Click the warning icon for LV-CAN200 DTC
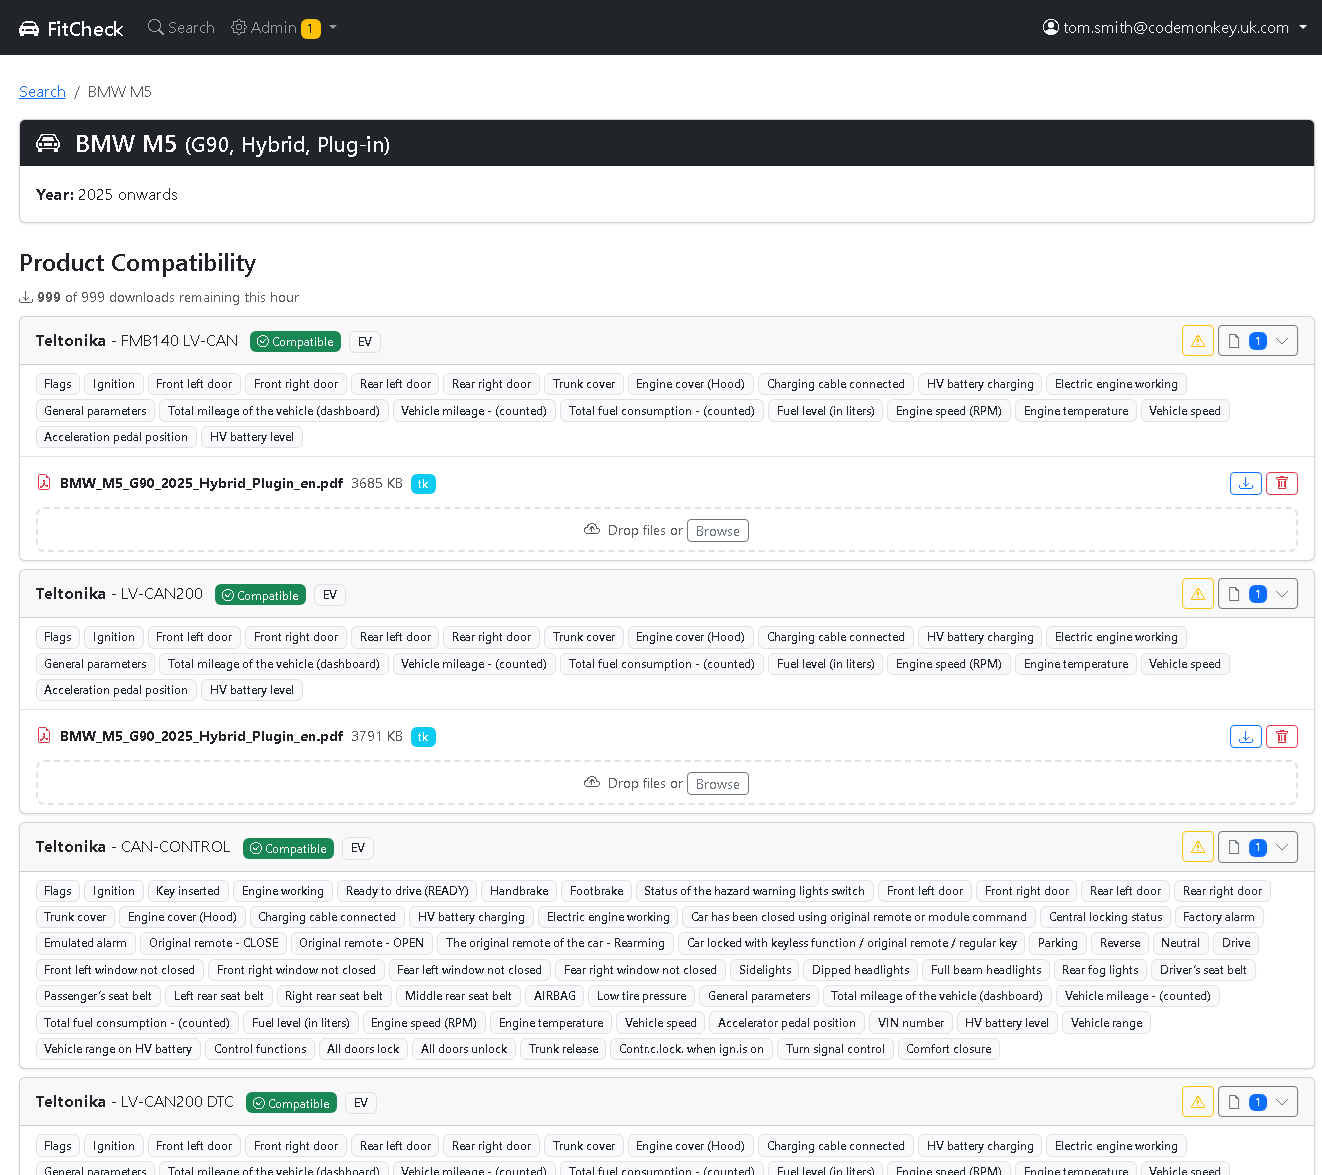The height and width of the screenshot is (1175, 1322). pos(1198,1102)
